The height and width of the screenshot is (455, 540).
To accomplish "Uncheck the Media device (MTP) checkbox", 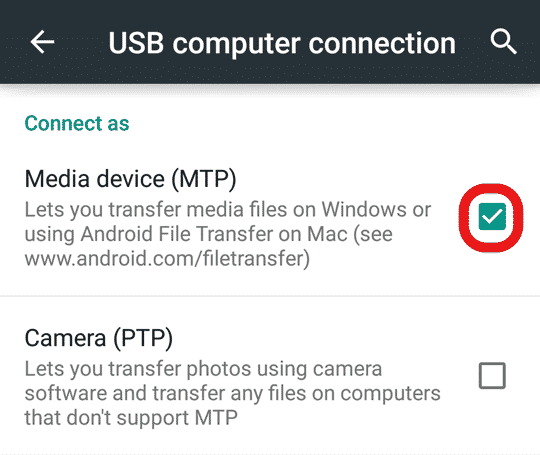I will [x=492, y=217].
